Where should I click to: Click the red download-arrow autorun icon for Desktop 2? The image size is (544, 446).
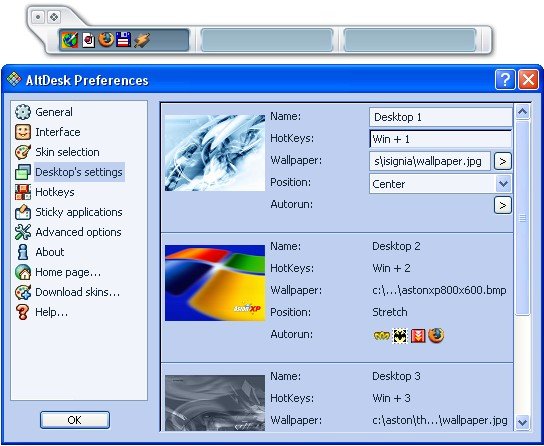click(x=418, y=336)
